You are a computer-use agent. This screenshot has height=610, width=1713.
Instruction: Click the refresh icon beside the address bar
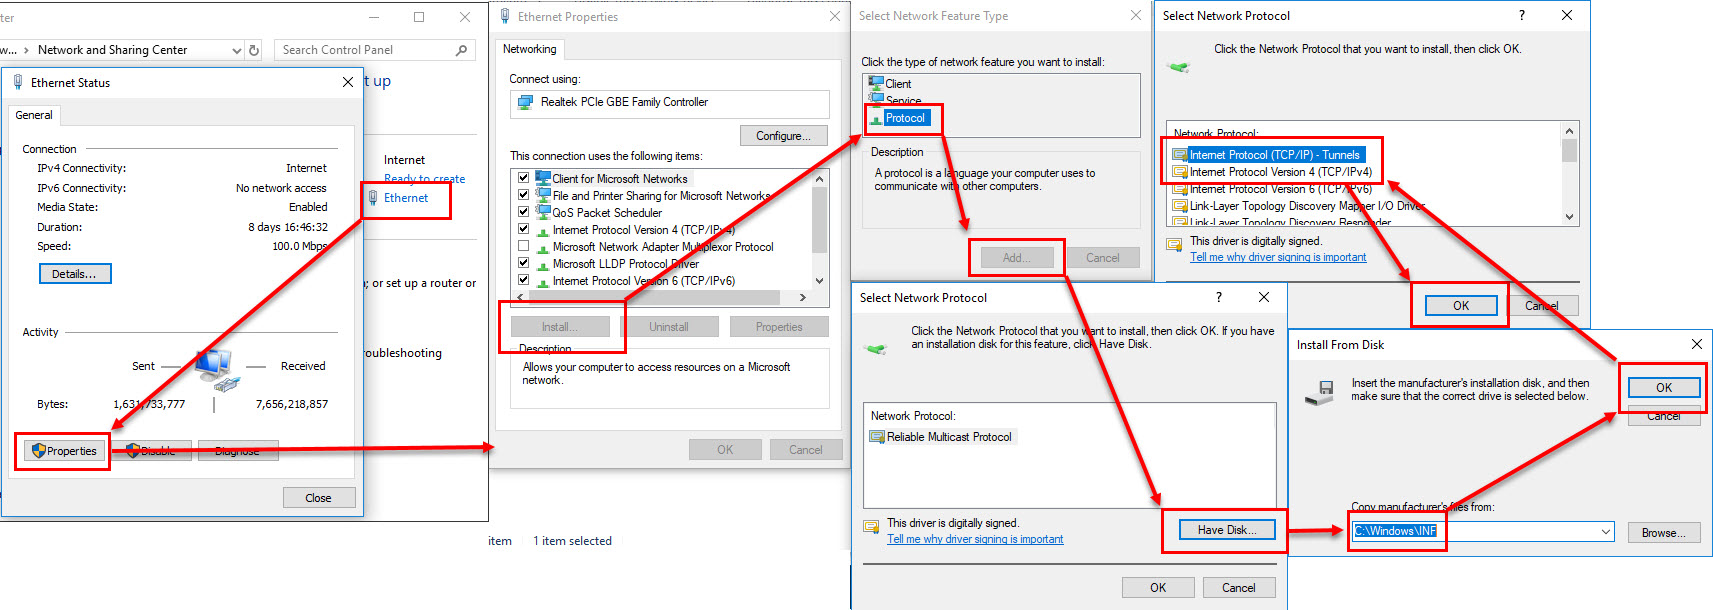(254, 50)
